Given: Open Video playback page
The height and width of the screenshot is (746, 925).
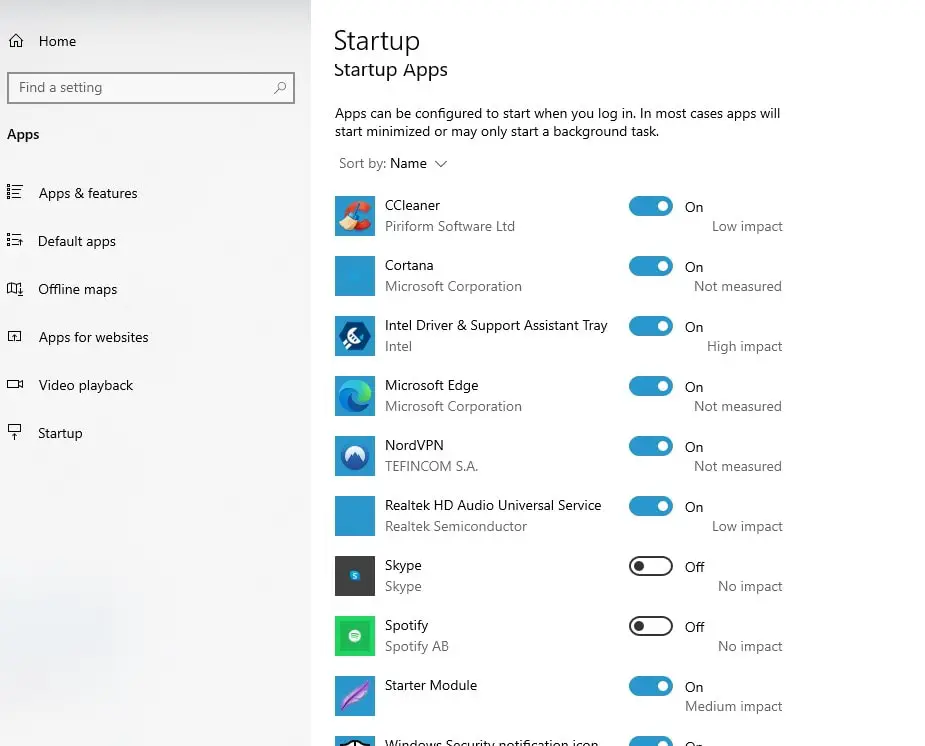Looking at the screenshot, I should pyautogui.click(x=86, y=386).
